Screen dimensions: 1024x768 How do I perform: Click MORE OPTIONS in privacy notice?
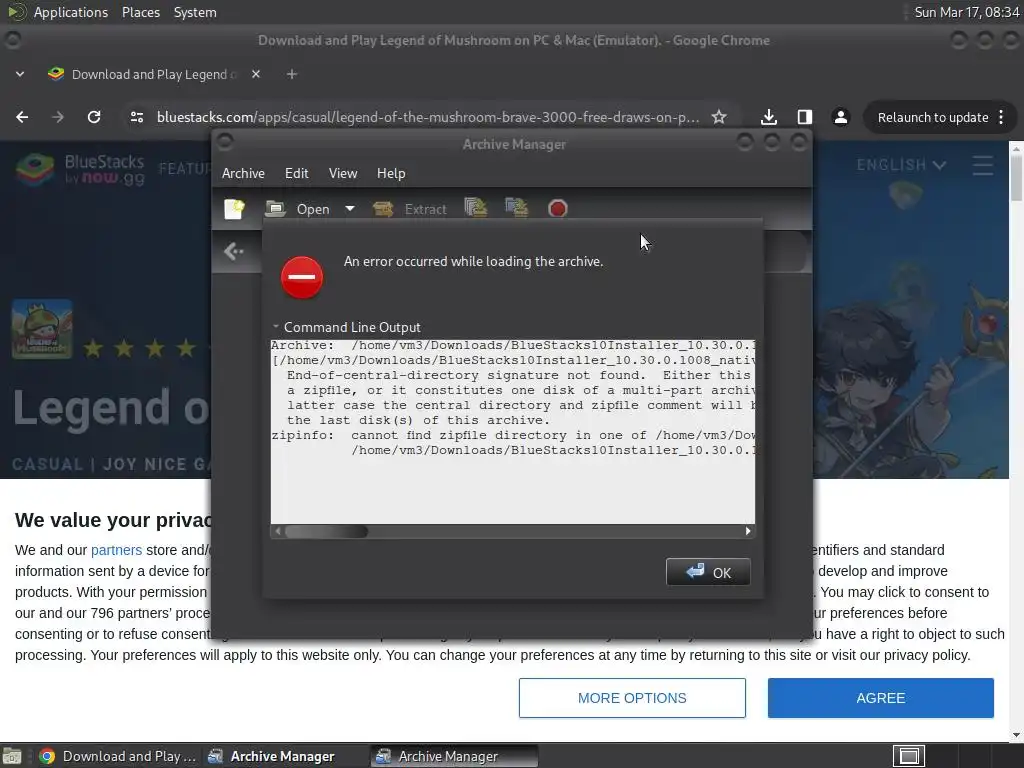click(632, 697)
